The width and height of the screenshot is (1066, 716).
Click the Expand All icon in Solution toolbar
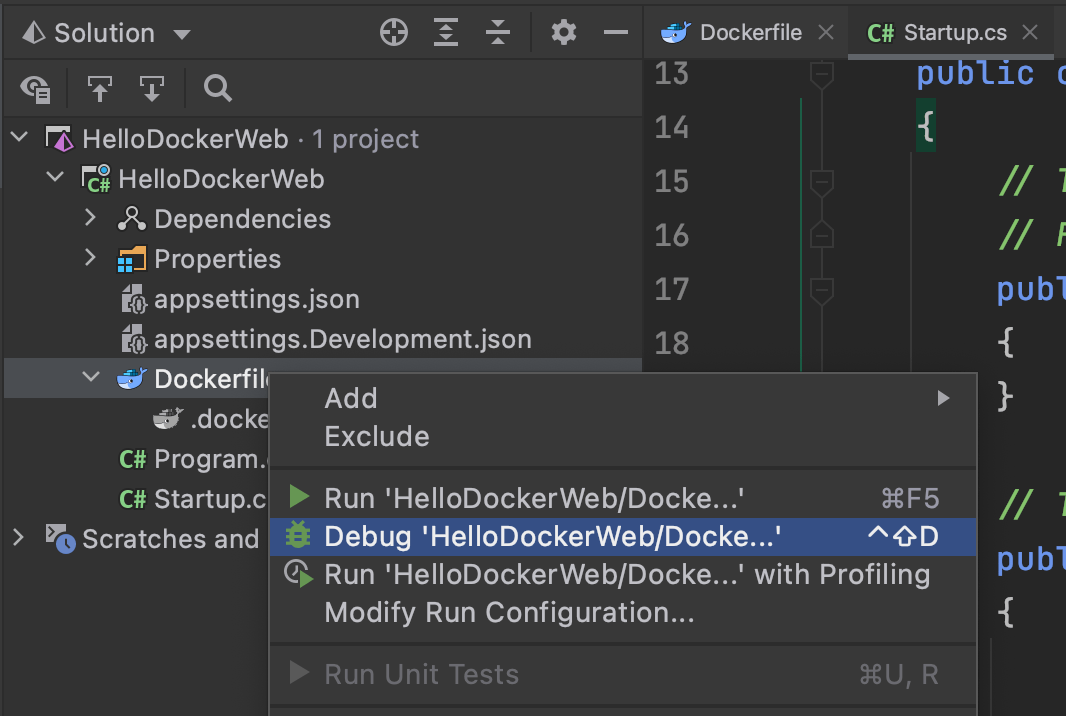pos(446,33)
